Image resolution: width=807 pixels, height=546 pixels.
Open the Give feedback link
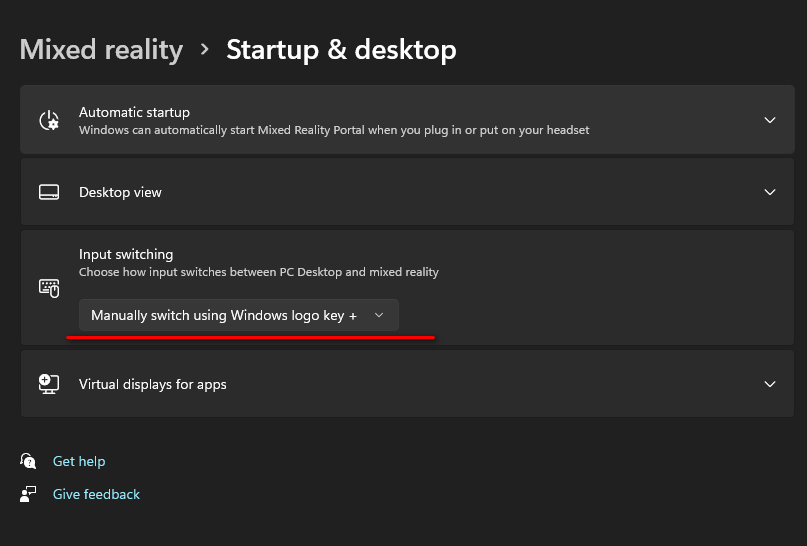tap(96, 494)
